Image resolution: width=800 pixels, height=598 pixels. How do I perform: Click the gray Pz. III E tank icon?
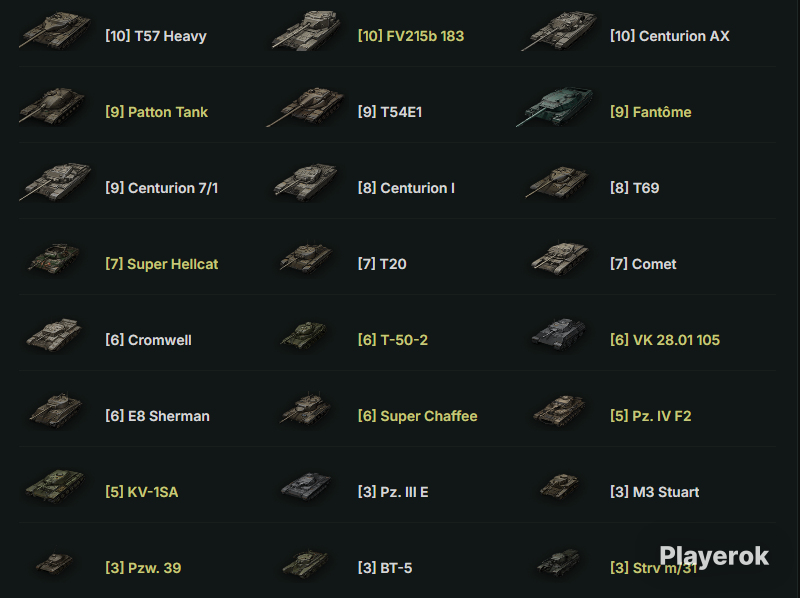tap(306, 486)
